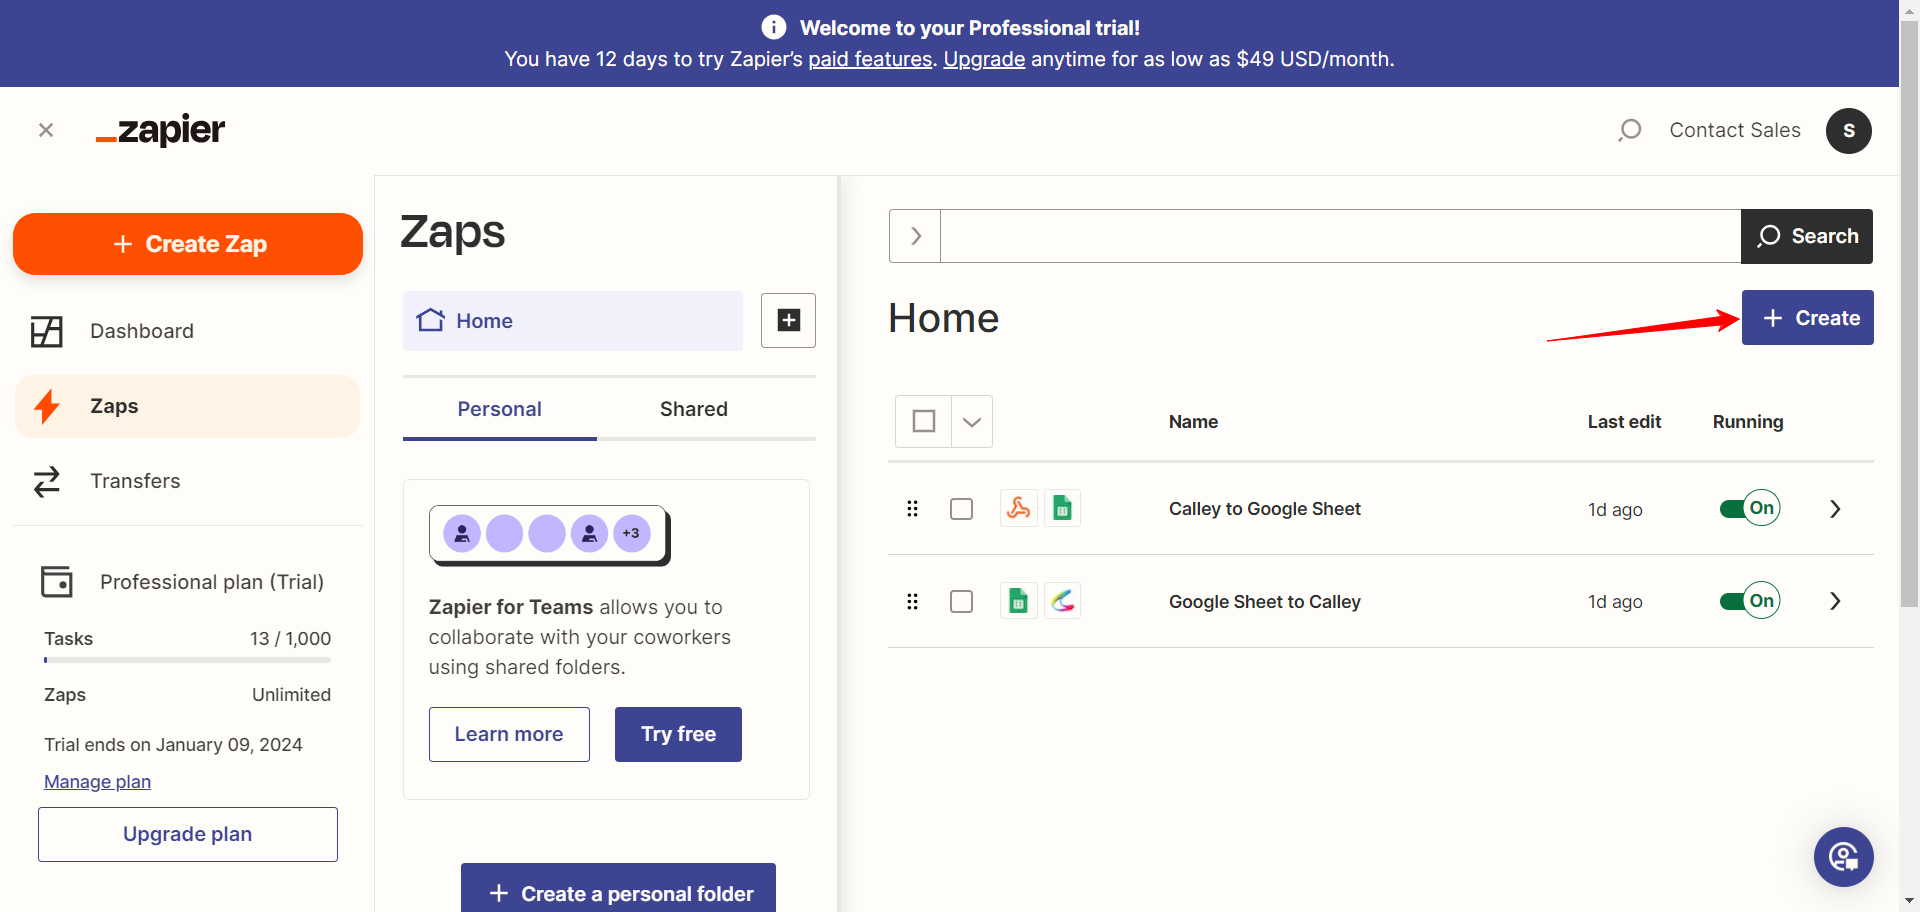Grab drag handle of Google Sheet to Calley
The height and width of the screenshot is (912, 1920).
point(912,601)
